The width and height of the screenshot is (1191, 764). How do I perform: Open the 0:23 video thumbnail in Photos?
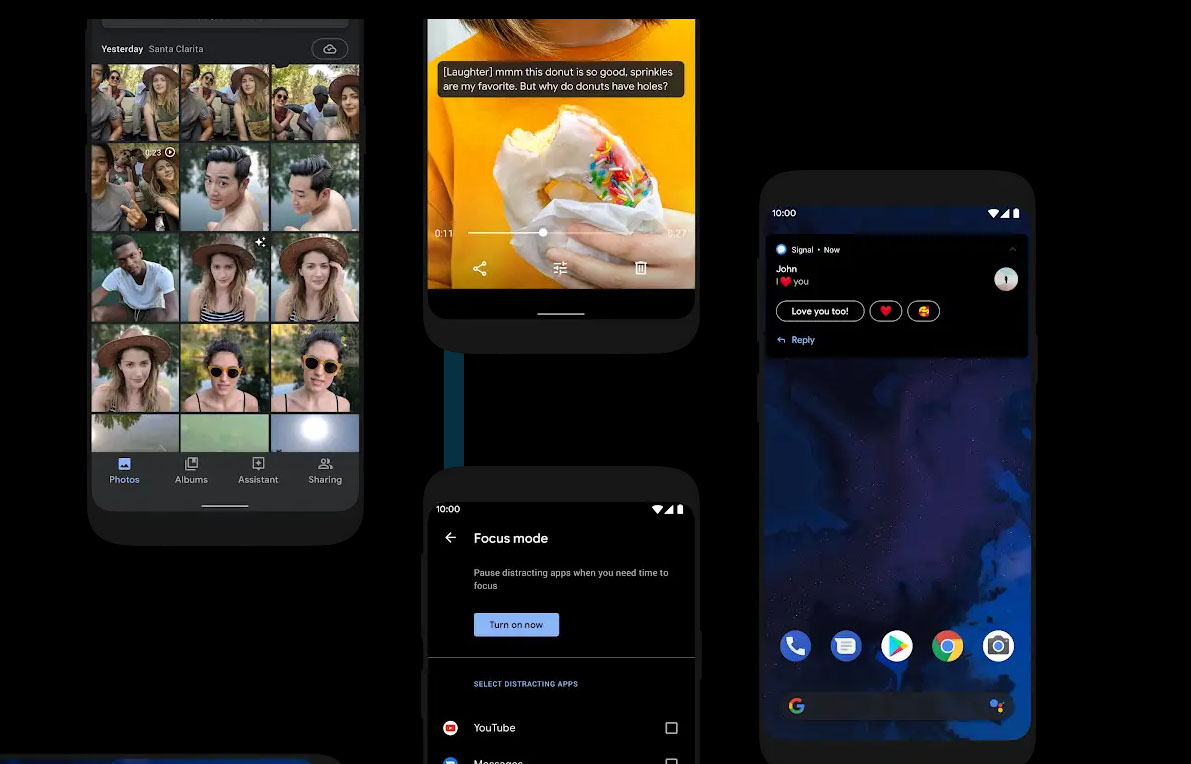(x=135, y=187)
